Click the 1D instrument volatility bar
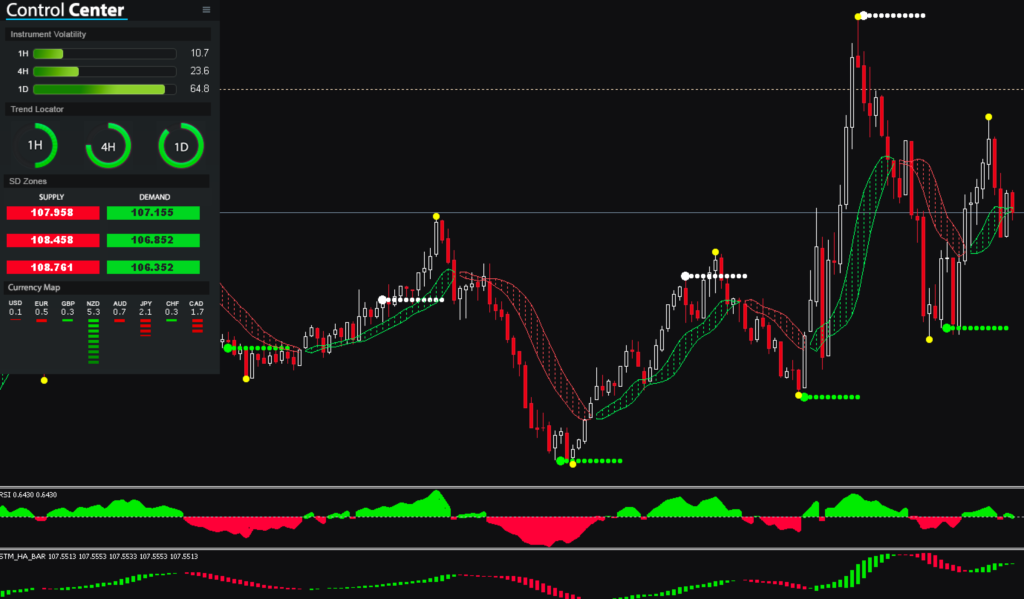1024x599 pixels. [104, 89]
